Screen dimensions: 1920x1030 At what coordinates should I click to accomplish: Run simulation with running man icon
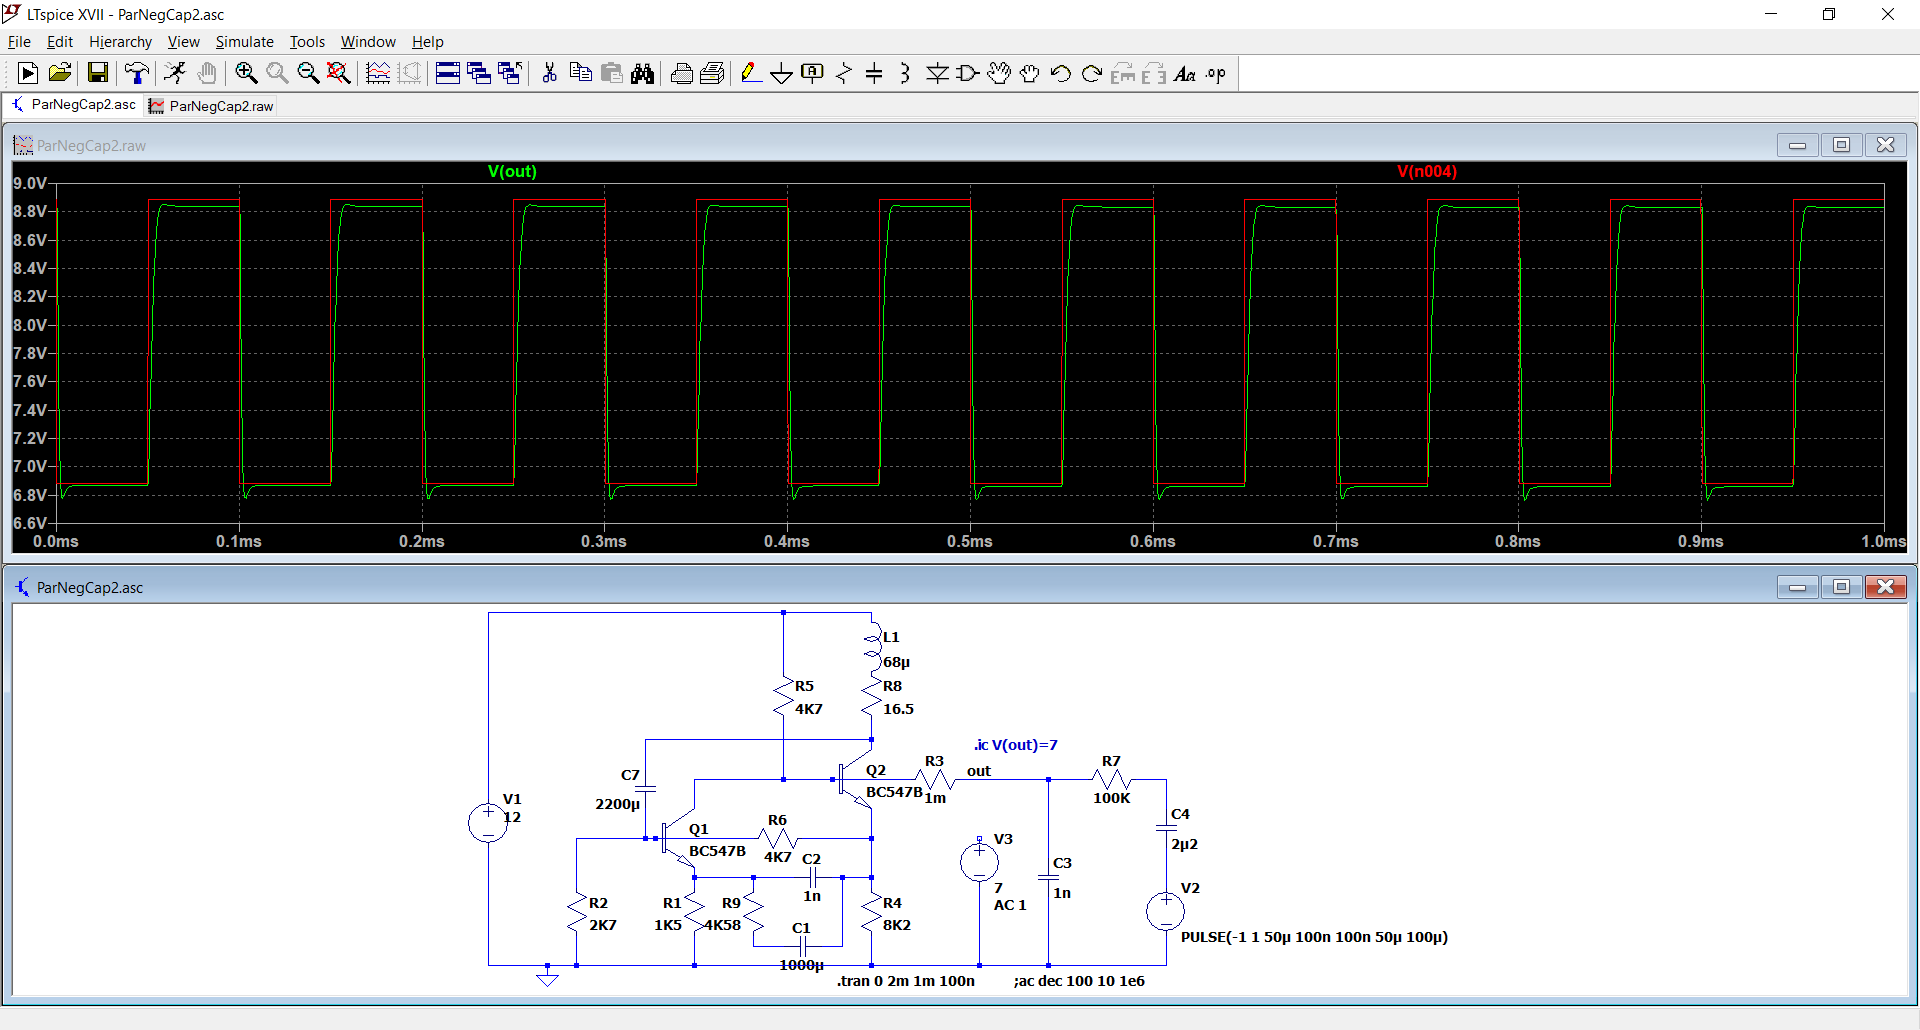coord(175,73)
